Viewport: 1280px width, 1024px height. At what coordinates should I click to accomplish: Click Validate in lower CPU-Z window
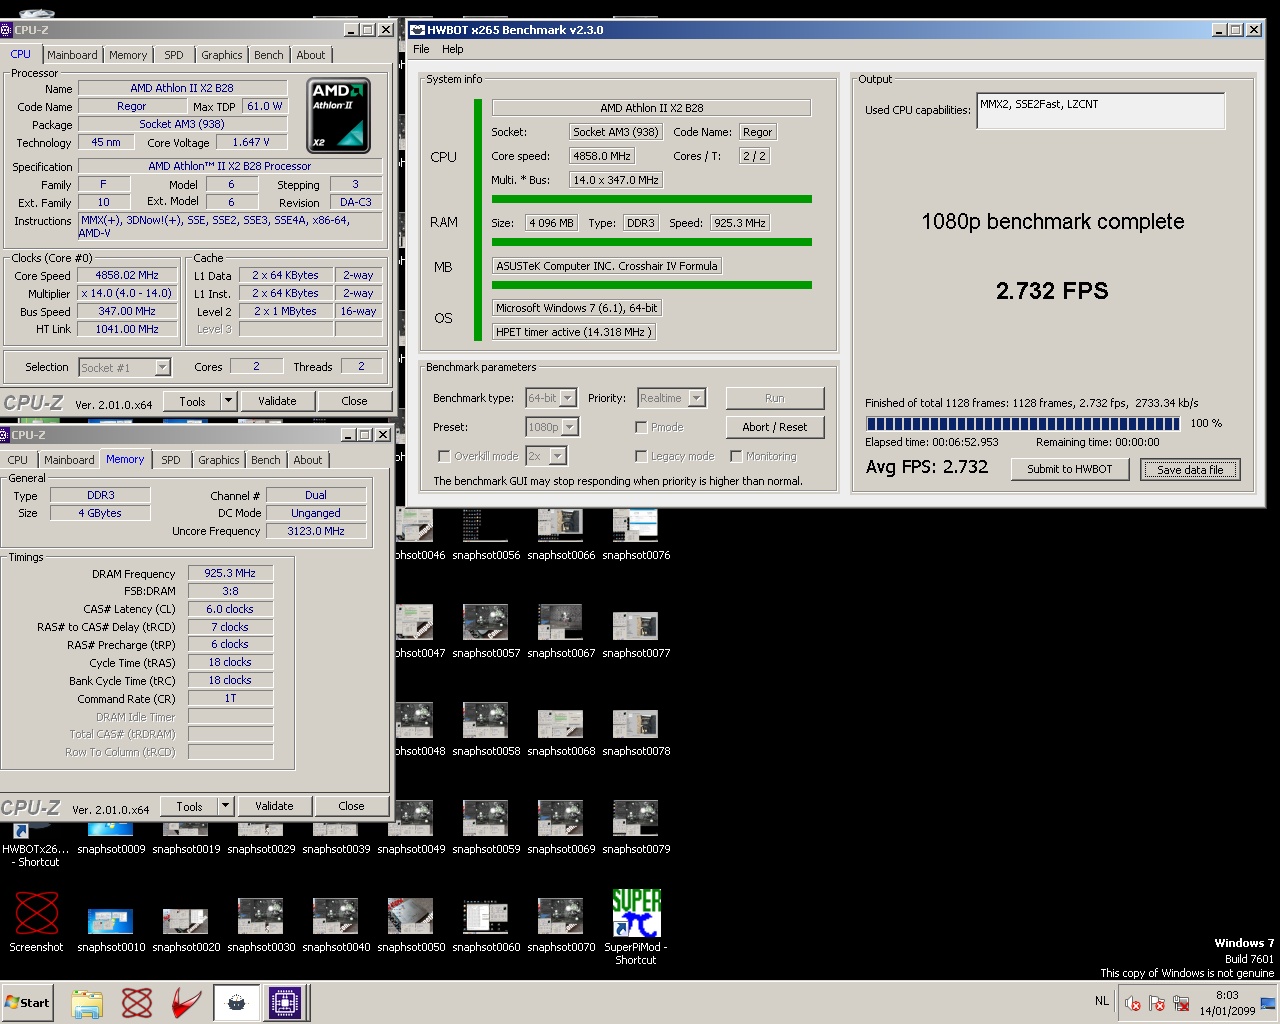pyautogui.click(x=274, y=806)
